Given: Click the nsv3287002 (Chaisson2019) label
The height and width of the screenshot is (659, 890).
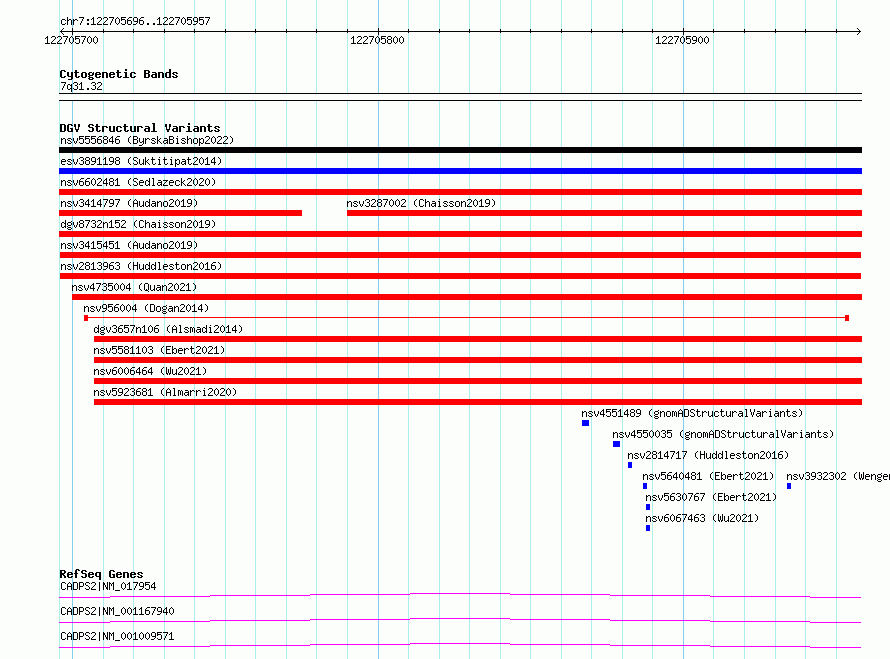Looking at the screenshot, I should [x=421, y=203].
